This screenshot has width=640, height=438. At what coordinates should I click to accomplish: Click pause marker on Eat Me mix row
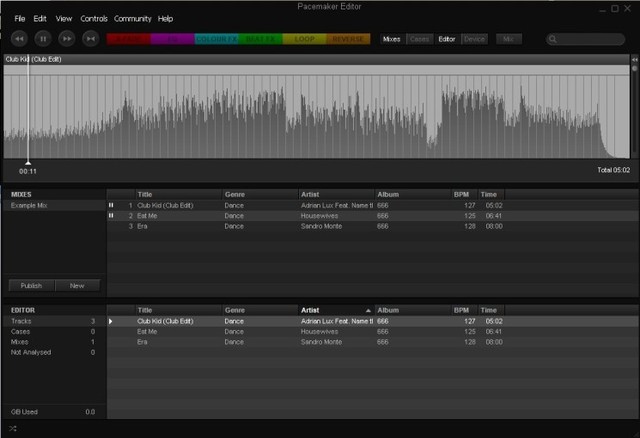tap(111, 216)
